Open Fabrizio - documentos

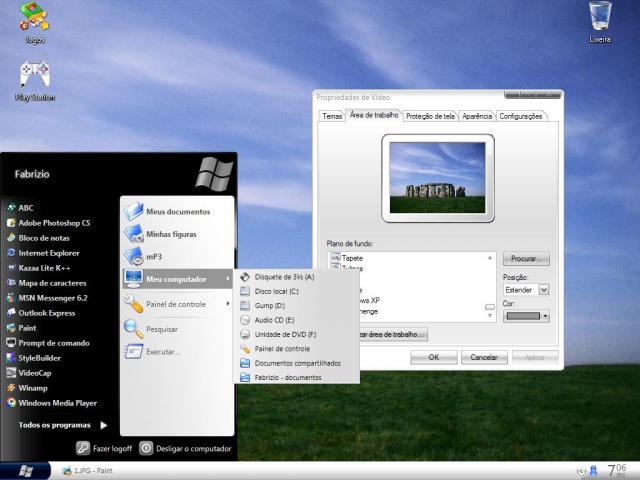coord(296,378)
